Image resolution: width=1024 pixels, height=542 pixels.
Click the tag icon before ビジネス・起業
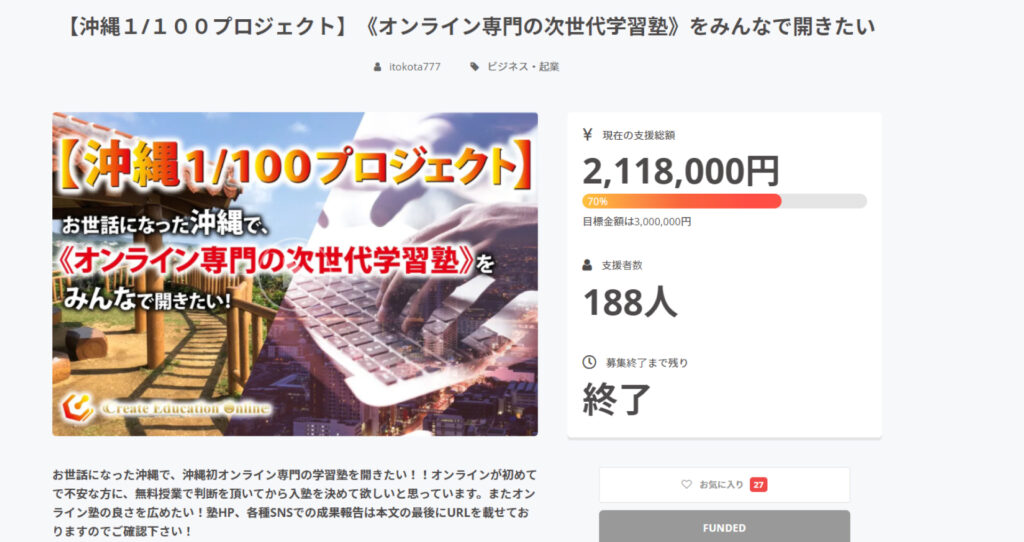click(475, 67)
